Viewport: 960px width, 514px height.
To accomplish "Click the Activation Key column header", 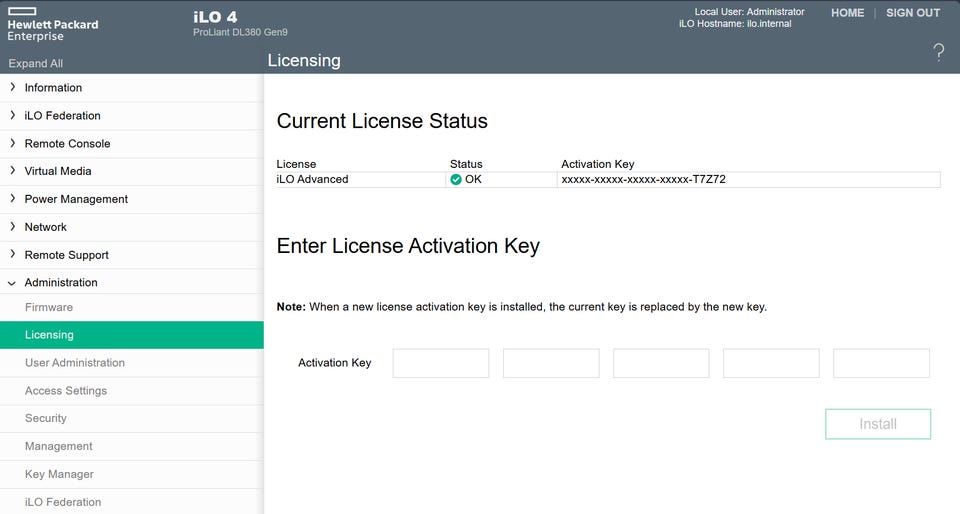I will click(x=598, y=164).
